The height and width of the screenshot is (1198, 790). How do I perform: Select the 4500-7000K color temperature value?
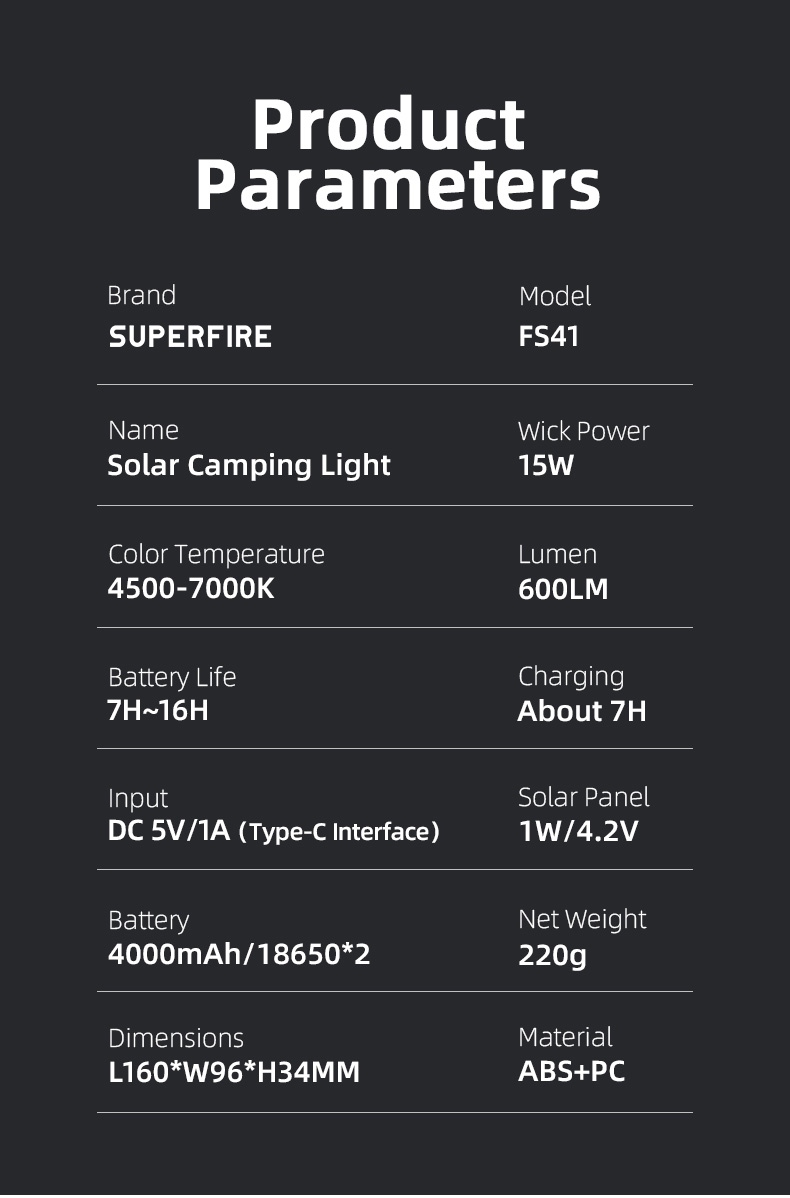pyautogui.click(x=191, y=588)
